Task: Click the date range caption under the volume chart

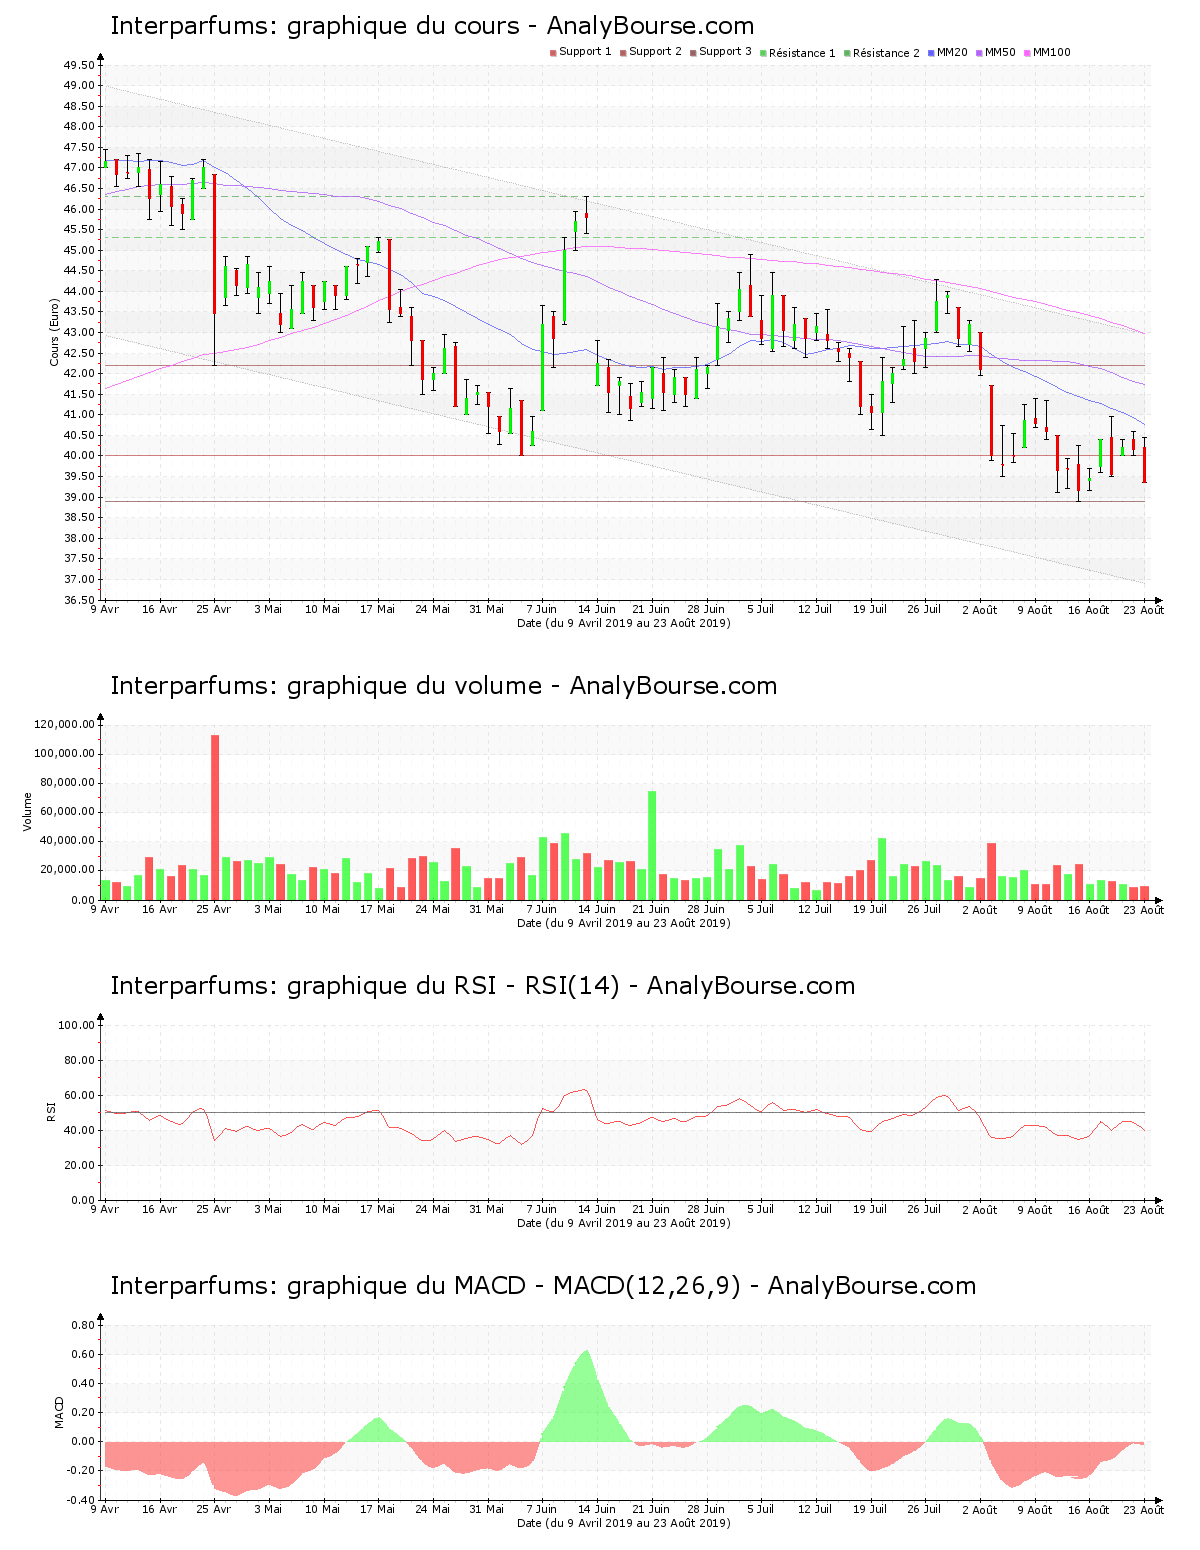Action: 623,923
